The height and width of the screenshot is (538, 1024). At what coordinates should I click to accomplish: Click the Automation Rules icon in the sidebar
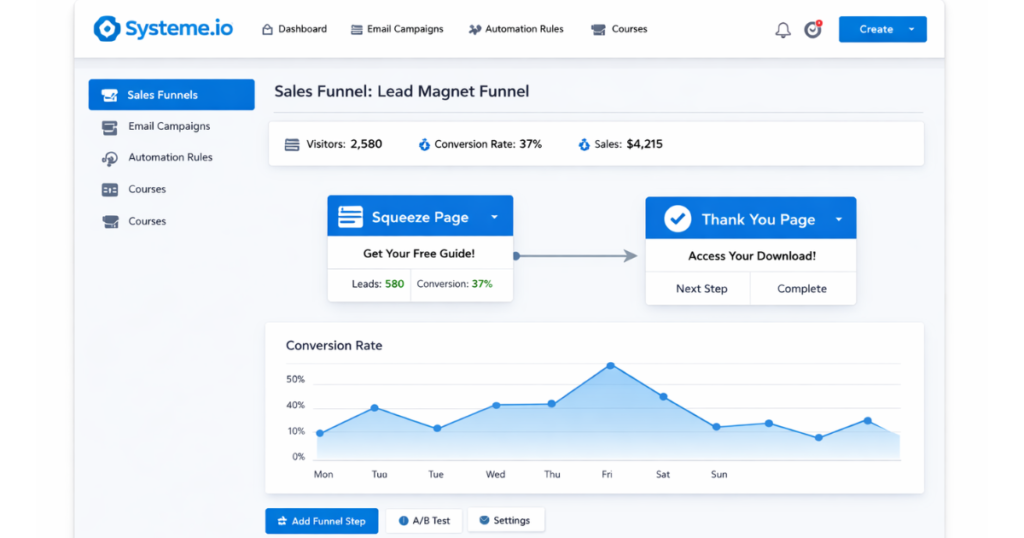pos(109,158)
